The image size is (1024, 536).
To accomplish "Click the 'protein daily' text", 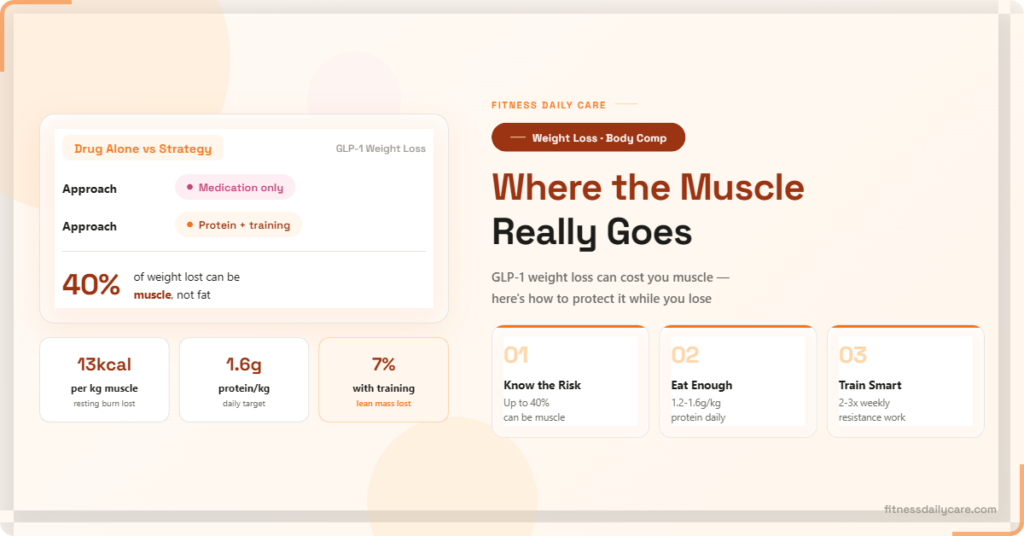I will click(698, 417).
